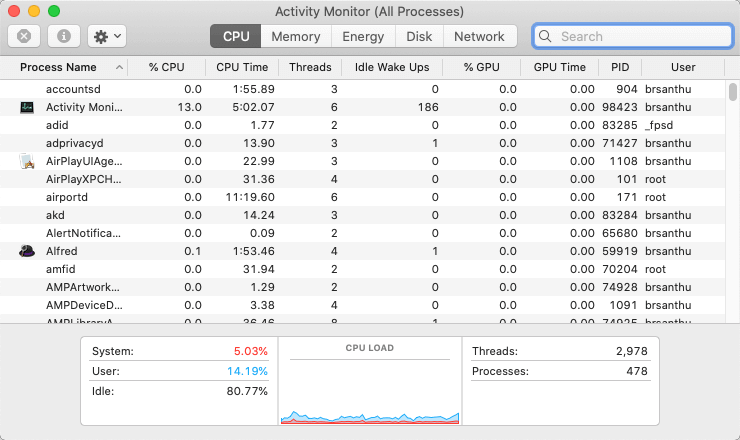Open the process info inspector button
The image size is (740, 440).
click(x=64, y=36)
